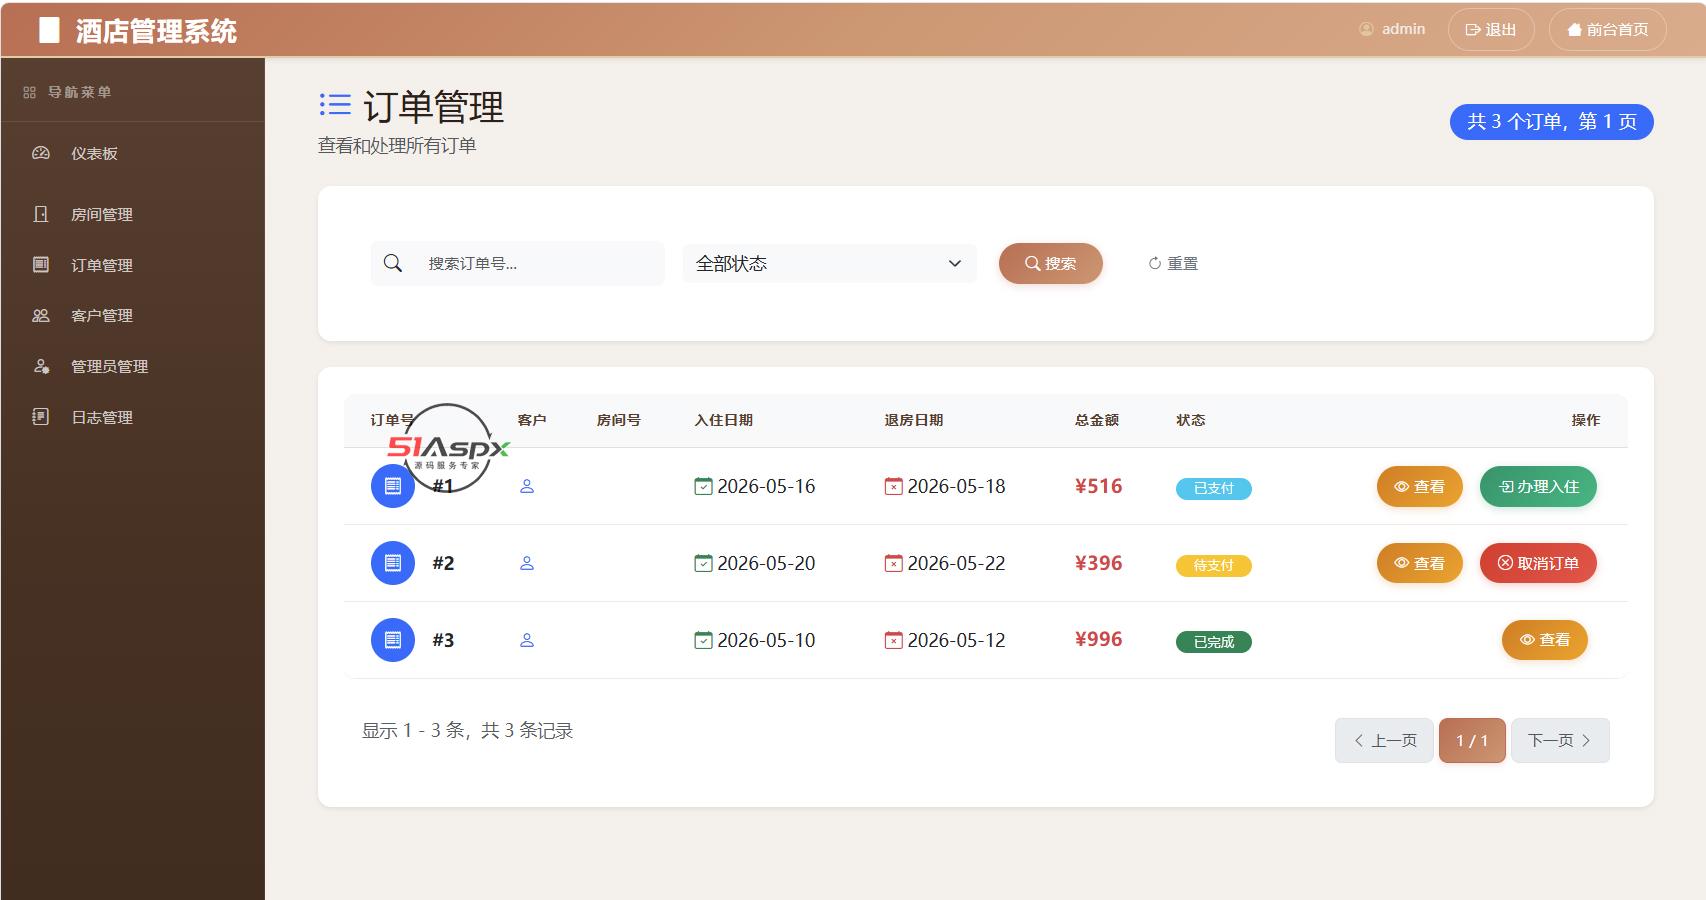The height and width of the screenshot is (900, 1706).
Task: Click the 退出 logout button
Action: 1491,30
